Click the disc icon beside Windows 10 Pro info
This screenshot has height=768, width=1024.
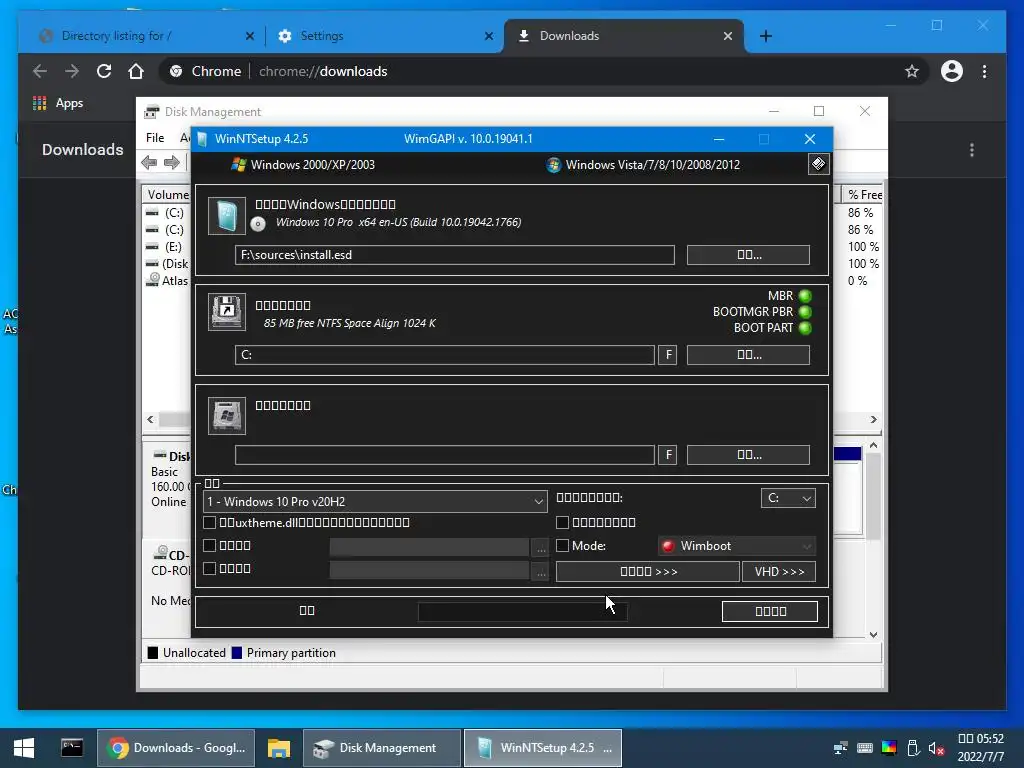point(258,224)
